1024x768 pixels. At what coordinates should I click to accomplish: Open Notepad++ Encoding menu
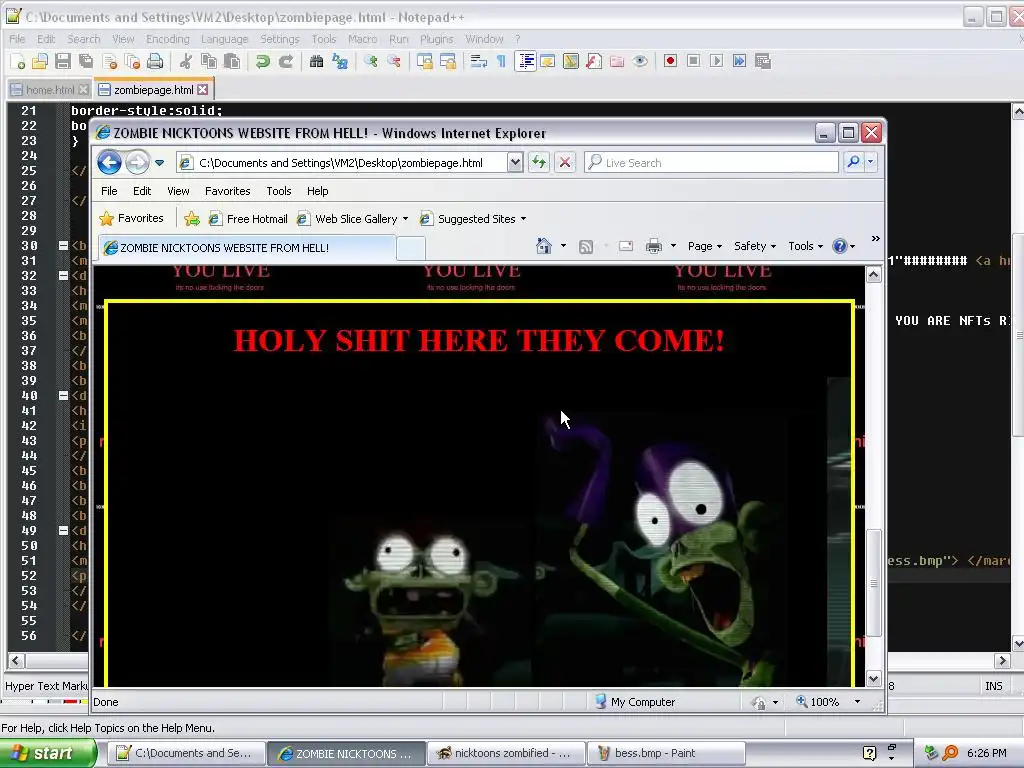(x=167, y=39)
